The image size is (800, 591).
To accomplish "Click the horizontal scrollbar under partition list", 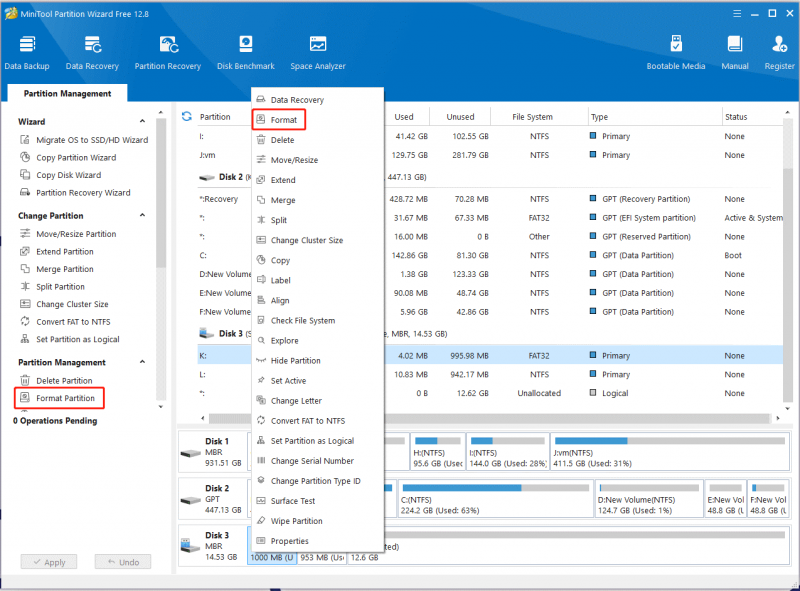I will pyautogui.click(x=489, y=418).
